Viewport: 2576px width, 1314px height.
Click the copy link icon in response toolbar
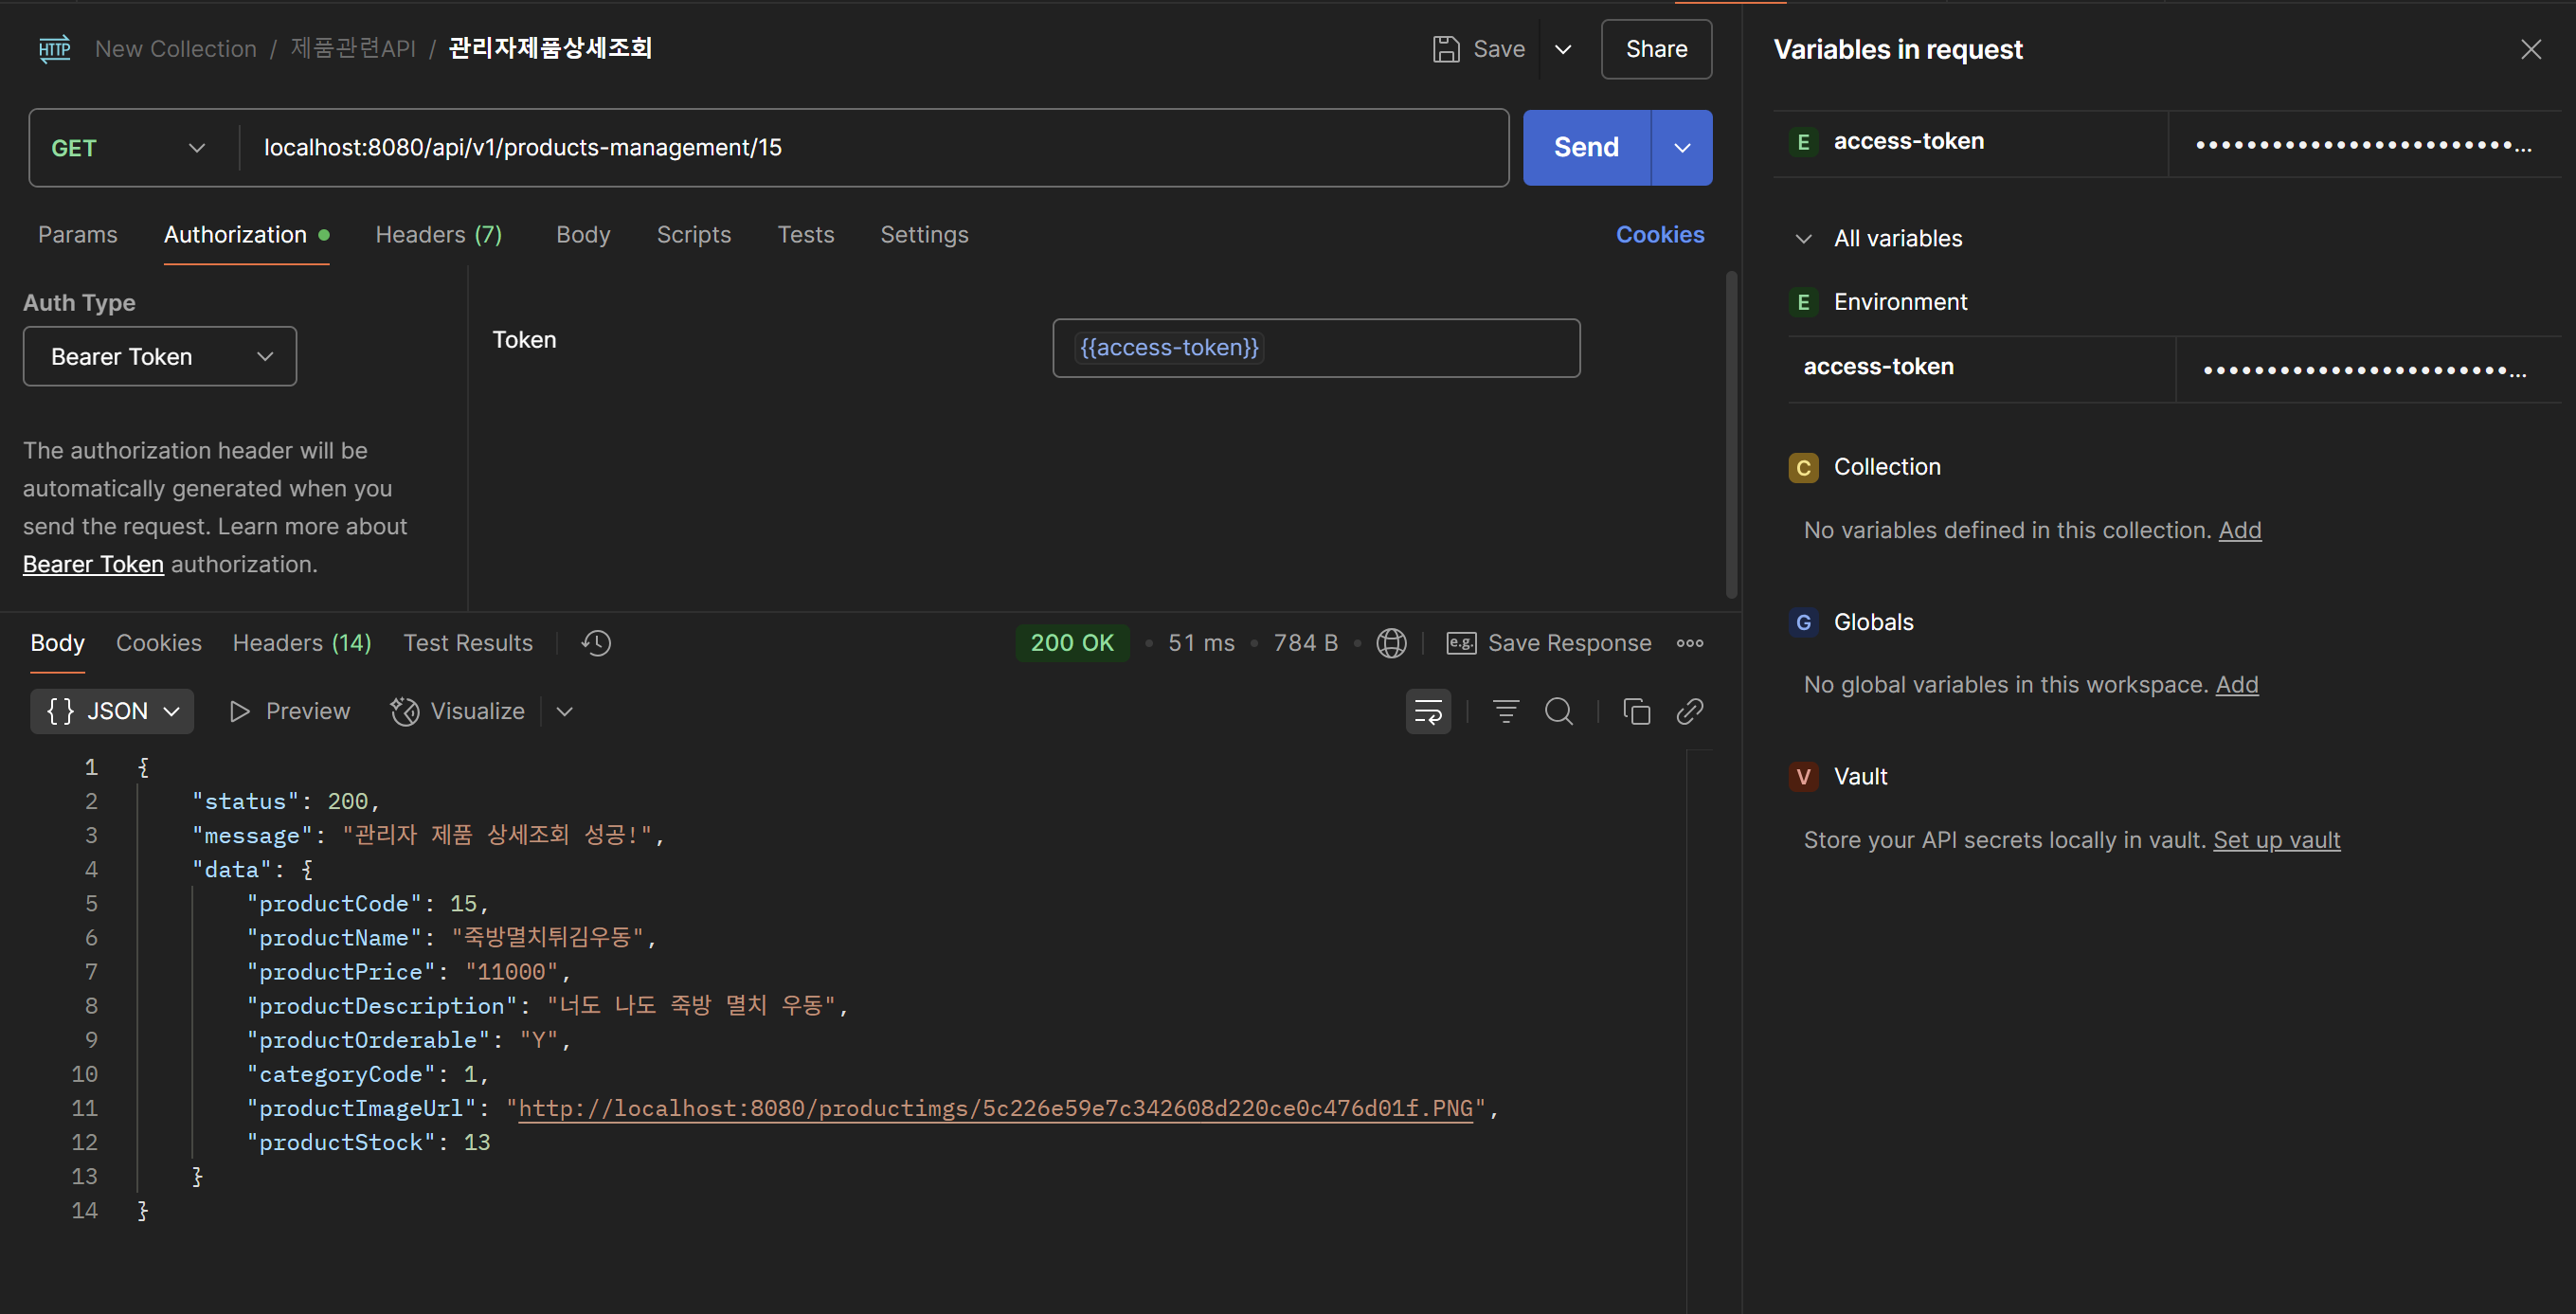point(1690,711)
